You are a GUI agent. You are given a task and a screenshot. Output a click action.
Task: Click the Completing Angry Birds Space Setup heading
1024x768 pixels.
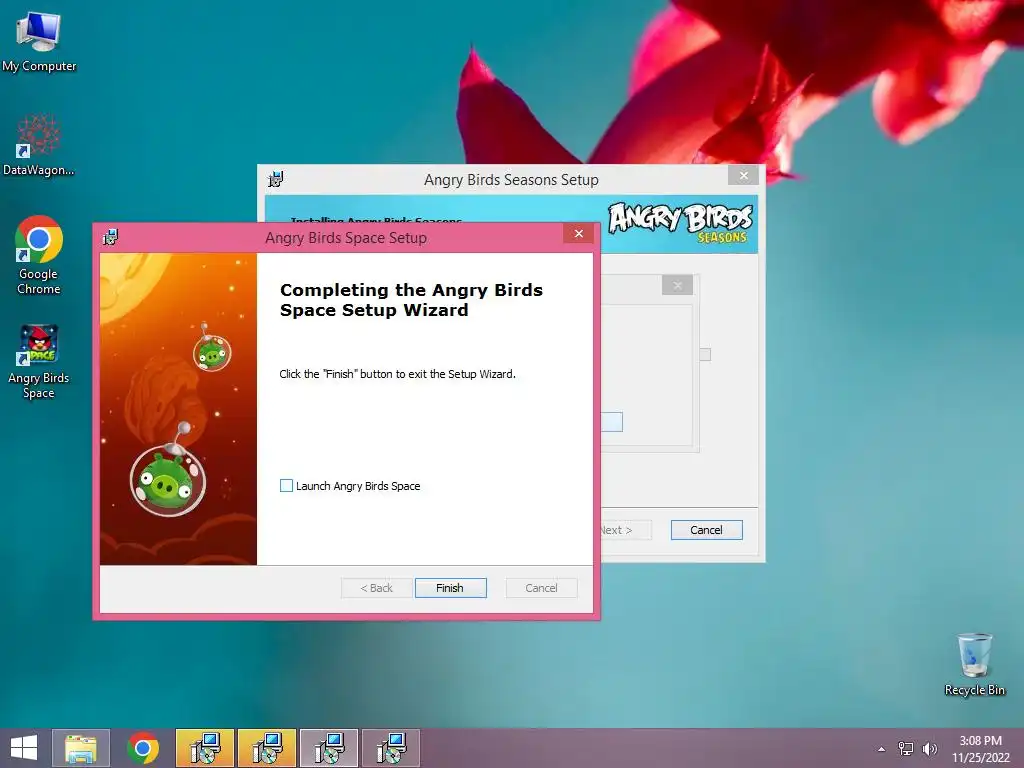pyautogui.click(x=411, y=300)
